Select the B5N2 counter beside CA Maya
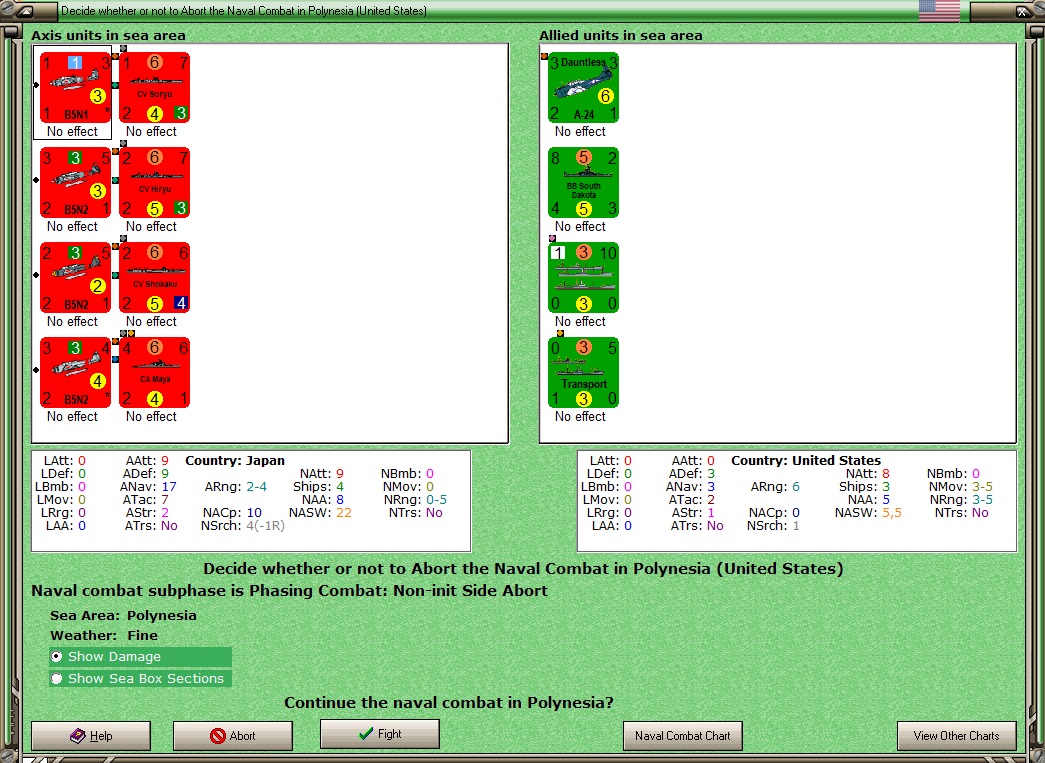1045x763 pixels. tap(75, 373)
